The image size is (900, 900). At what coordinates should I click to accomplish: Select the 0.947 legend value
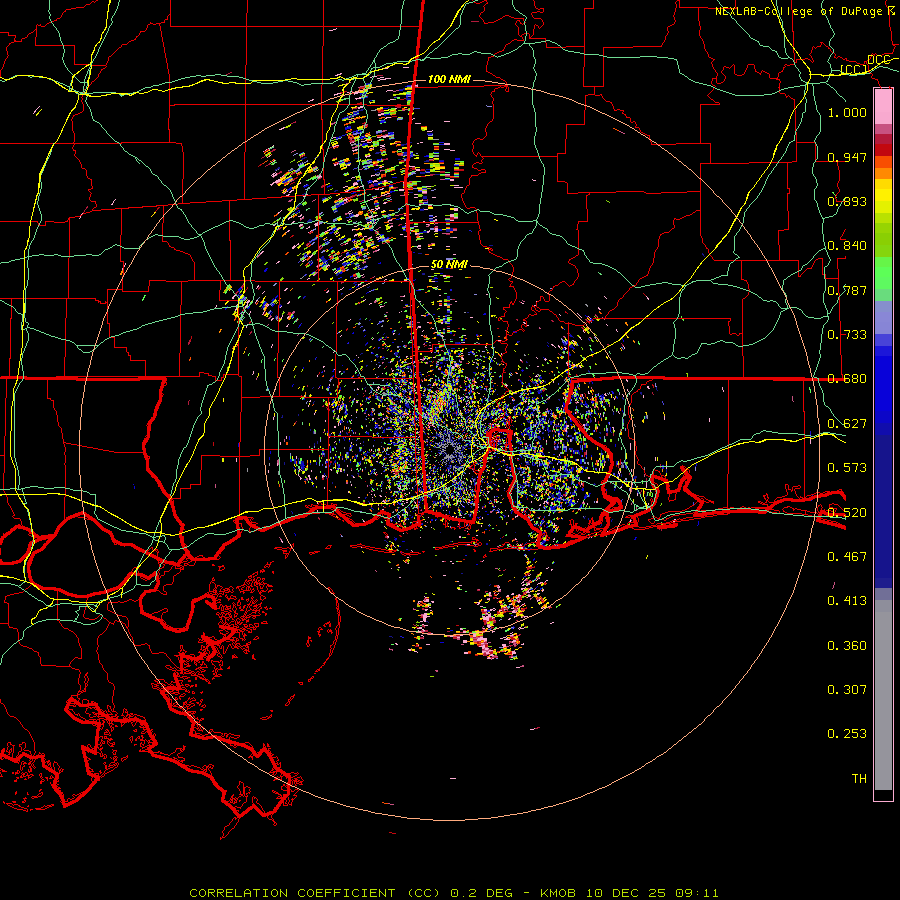click(x=847, y=157)
